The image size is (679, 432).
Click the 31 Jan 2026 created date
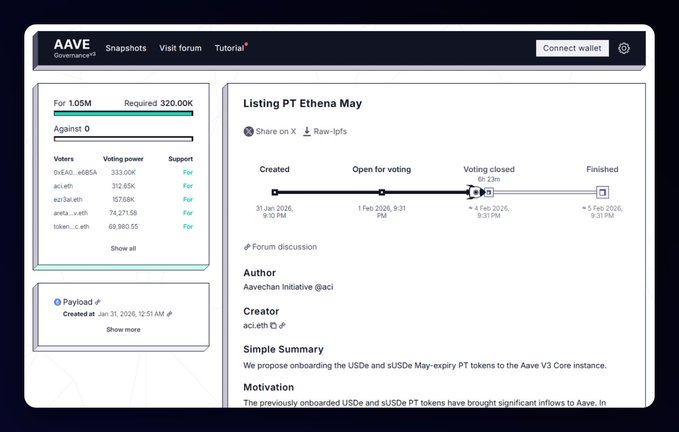[x=275, y=212]
